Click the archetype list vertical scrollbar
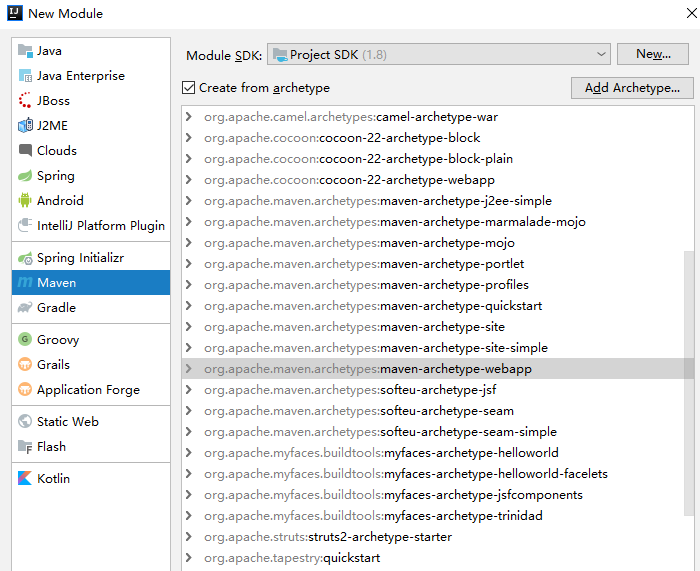 [x=688, y=380]
